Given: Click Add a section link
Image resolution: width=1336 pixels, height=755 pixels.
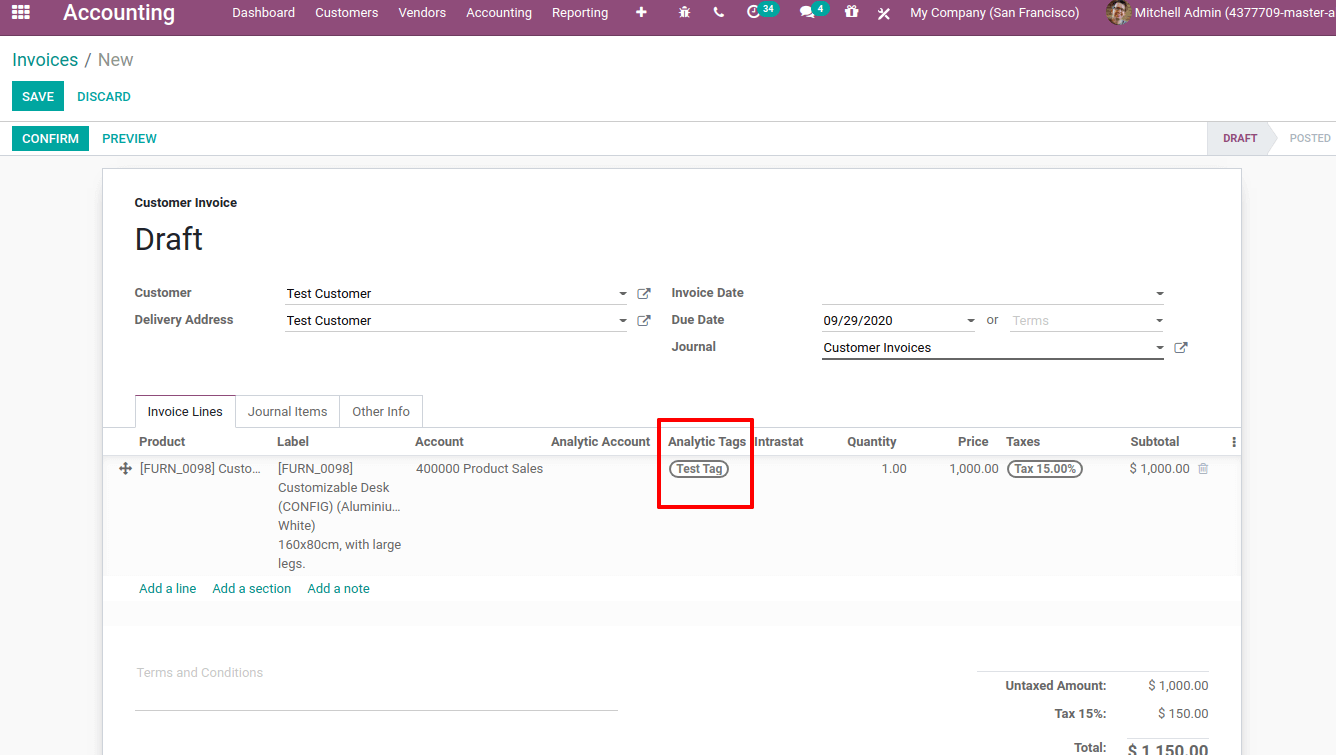Looking at the screenshot, I should (x=252, y=589).
